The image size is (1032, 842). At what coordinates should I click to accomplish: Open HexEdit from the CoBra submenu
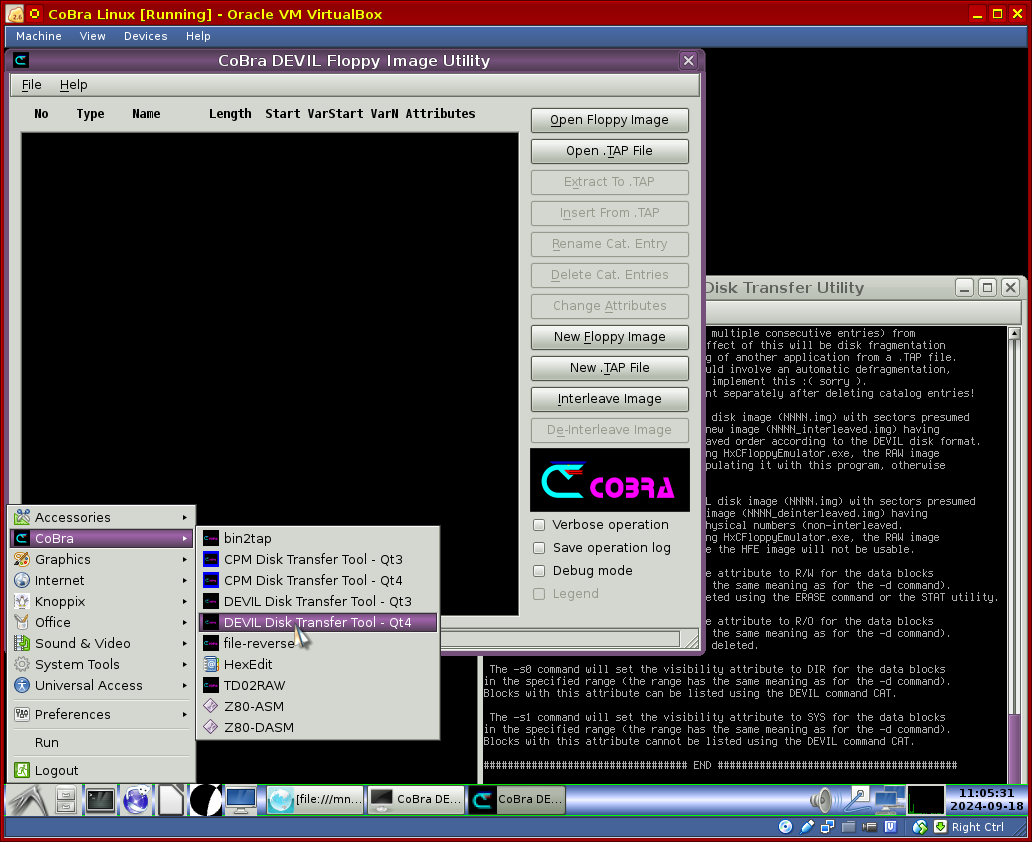pyautogui.click(x=248, y=664)
